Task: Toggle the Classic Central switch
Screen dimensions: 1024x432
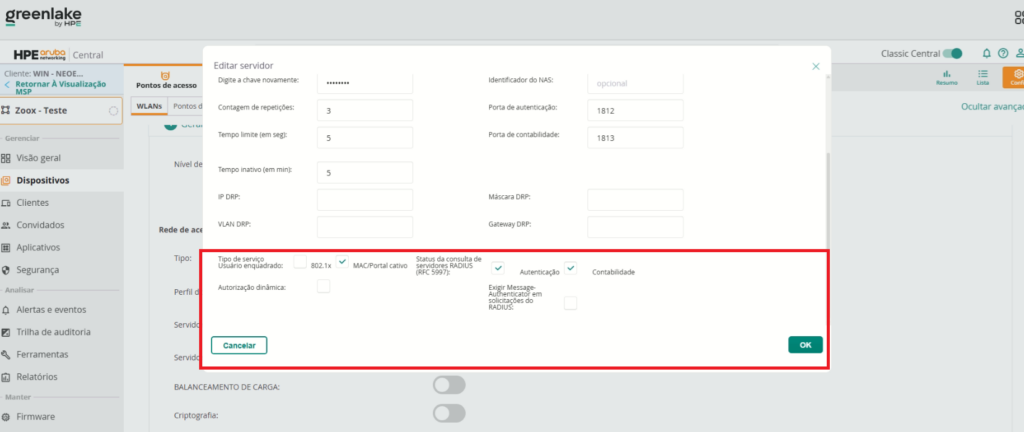Action: [x=952, y=54]
